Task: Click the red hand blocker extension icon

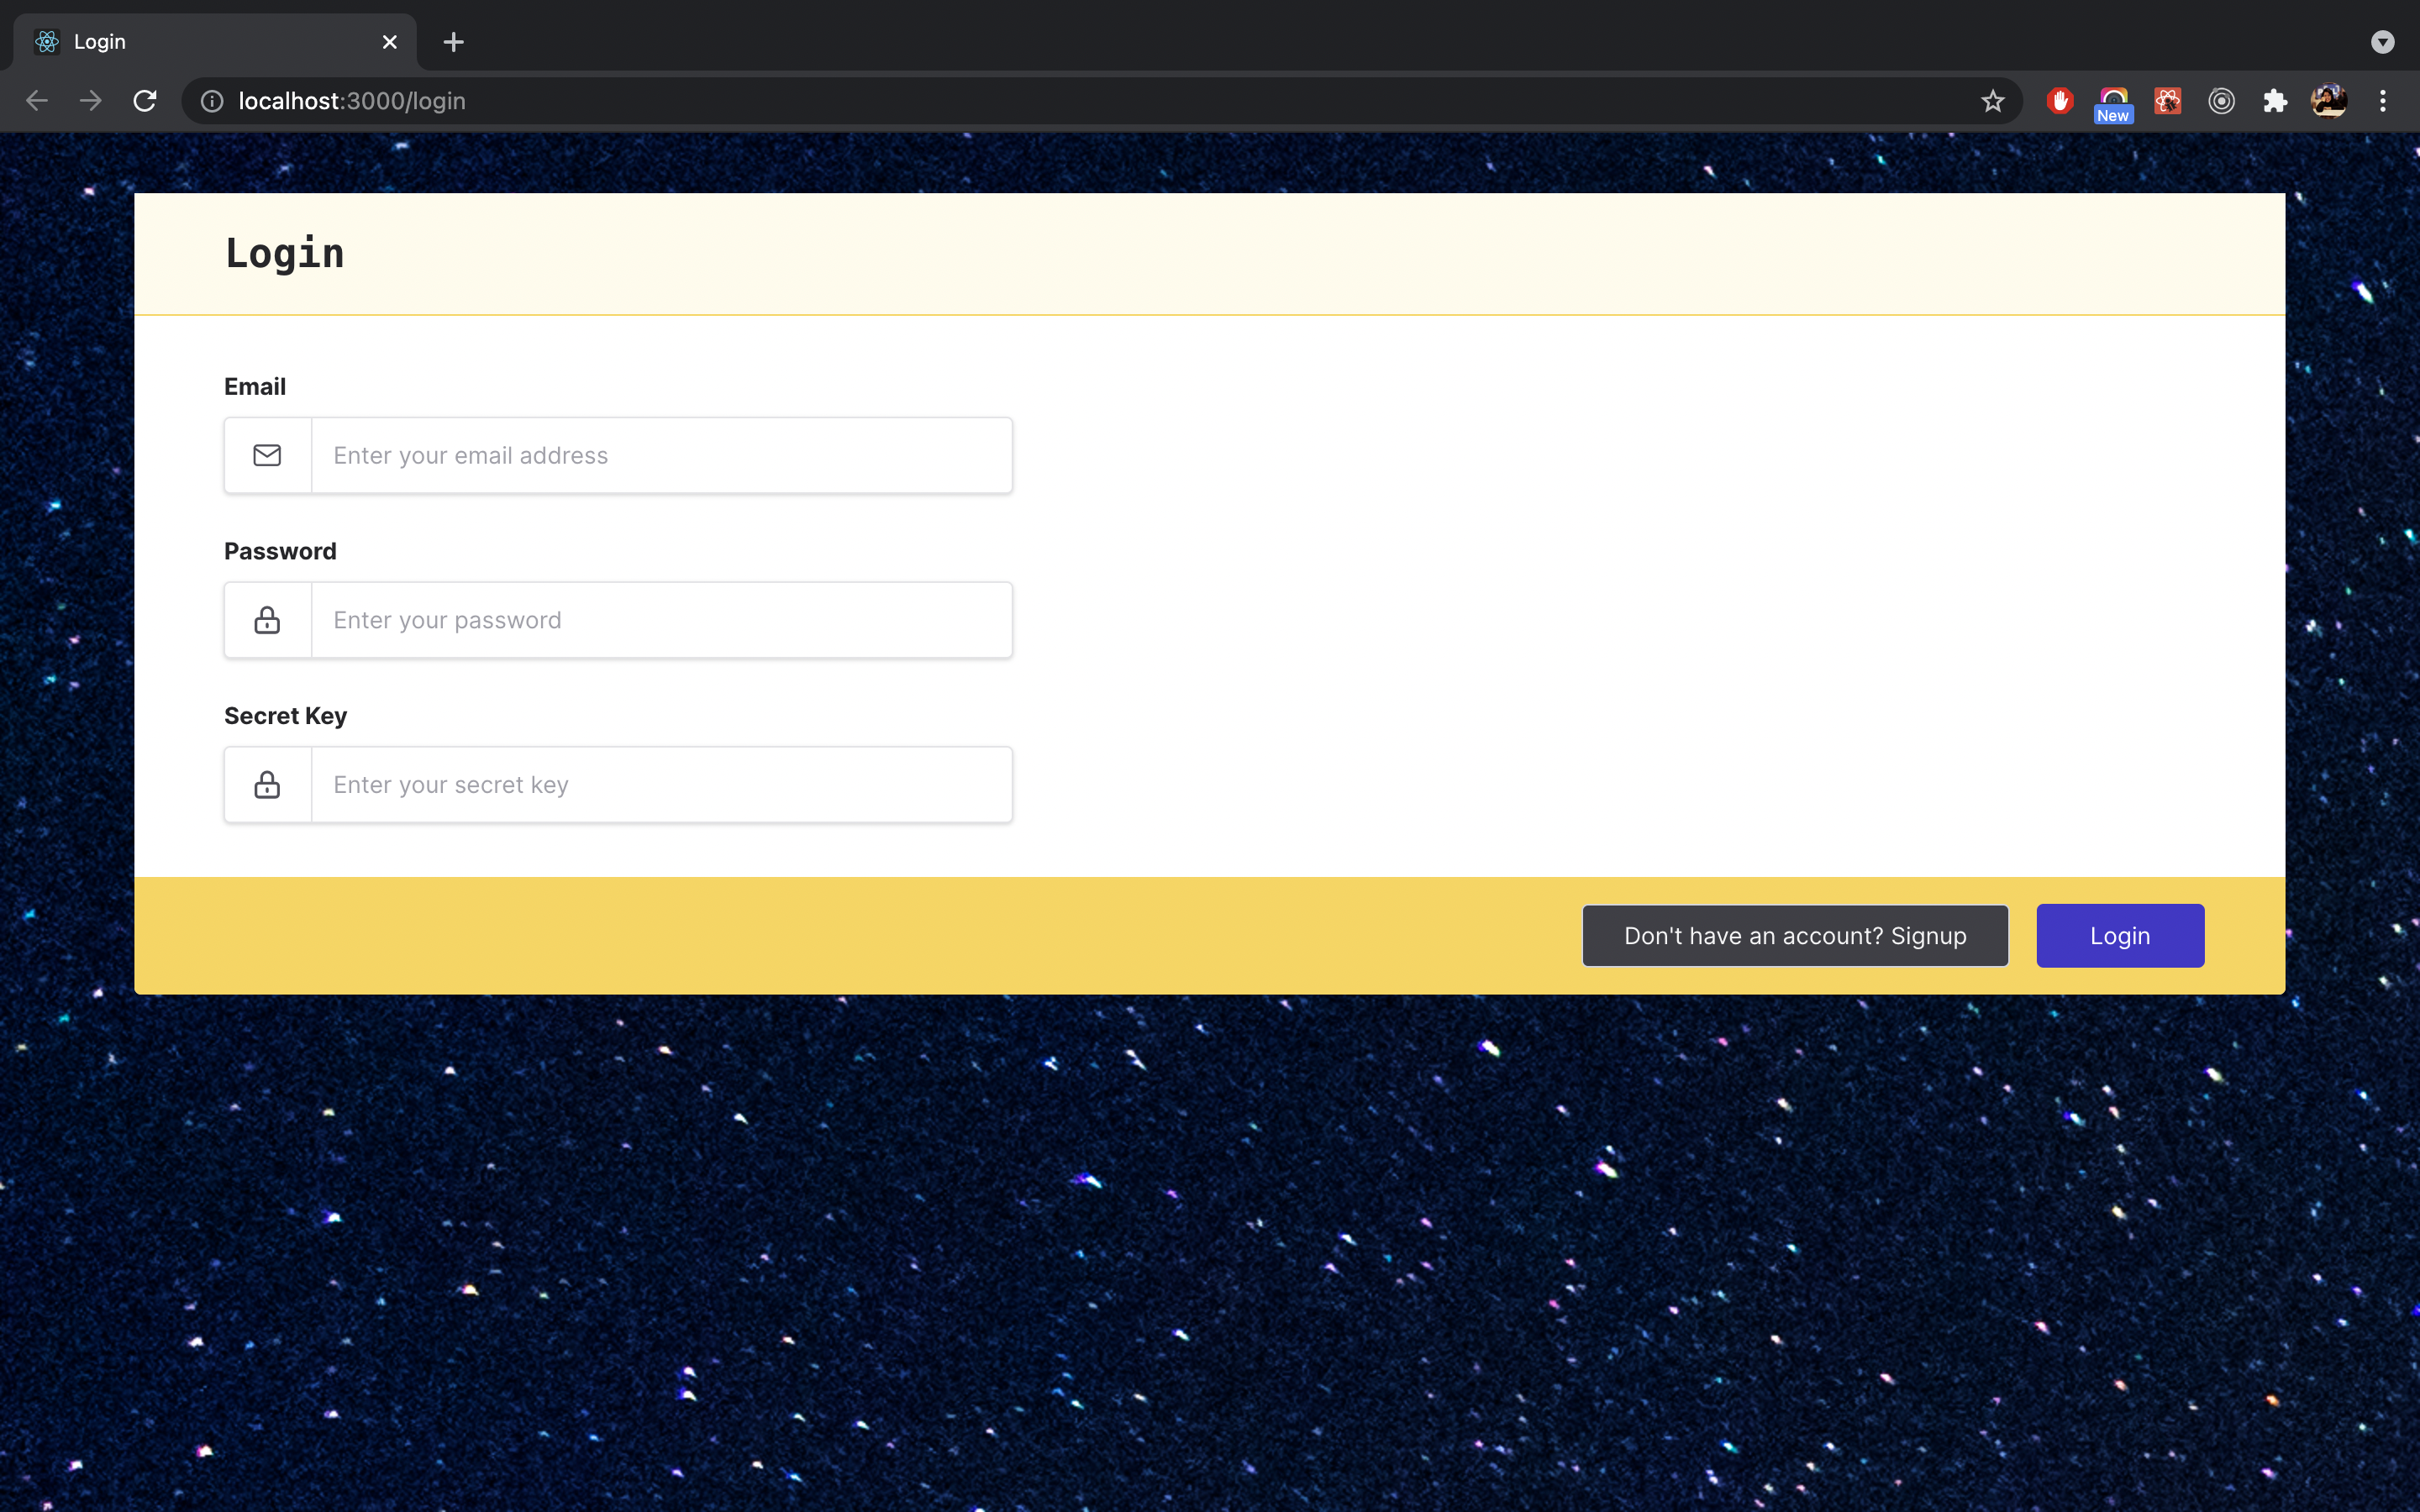Action: click(x=2059, y=101)
